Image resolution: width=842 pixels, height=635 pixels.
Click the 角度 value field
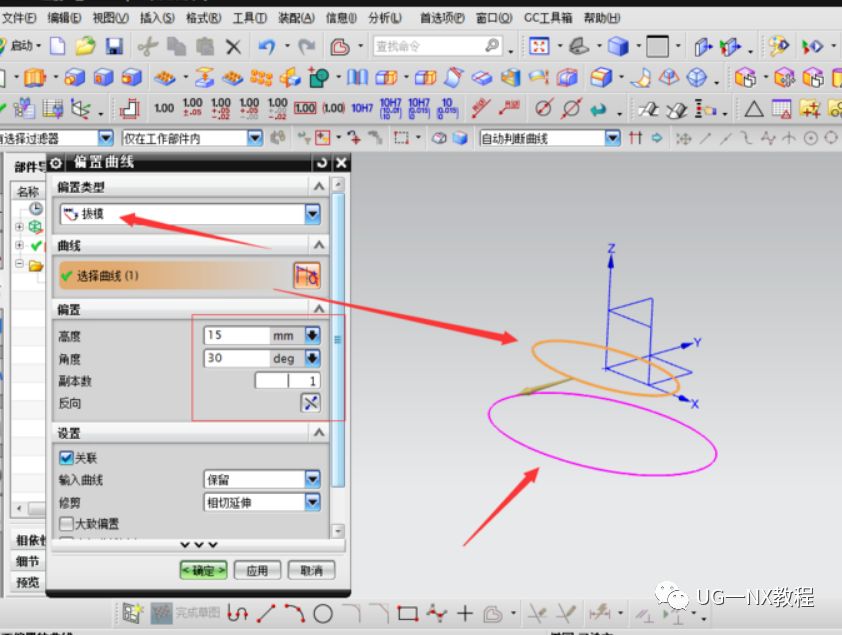click(237, 358)
